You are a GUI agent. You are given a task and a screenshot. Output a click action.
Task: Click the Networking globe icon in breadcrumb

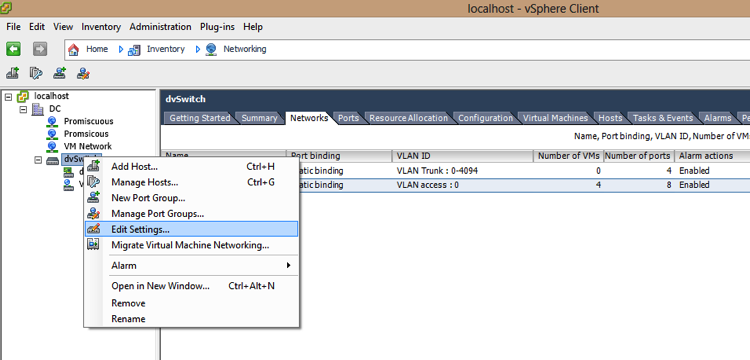[211, 49]
